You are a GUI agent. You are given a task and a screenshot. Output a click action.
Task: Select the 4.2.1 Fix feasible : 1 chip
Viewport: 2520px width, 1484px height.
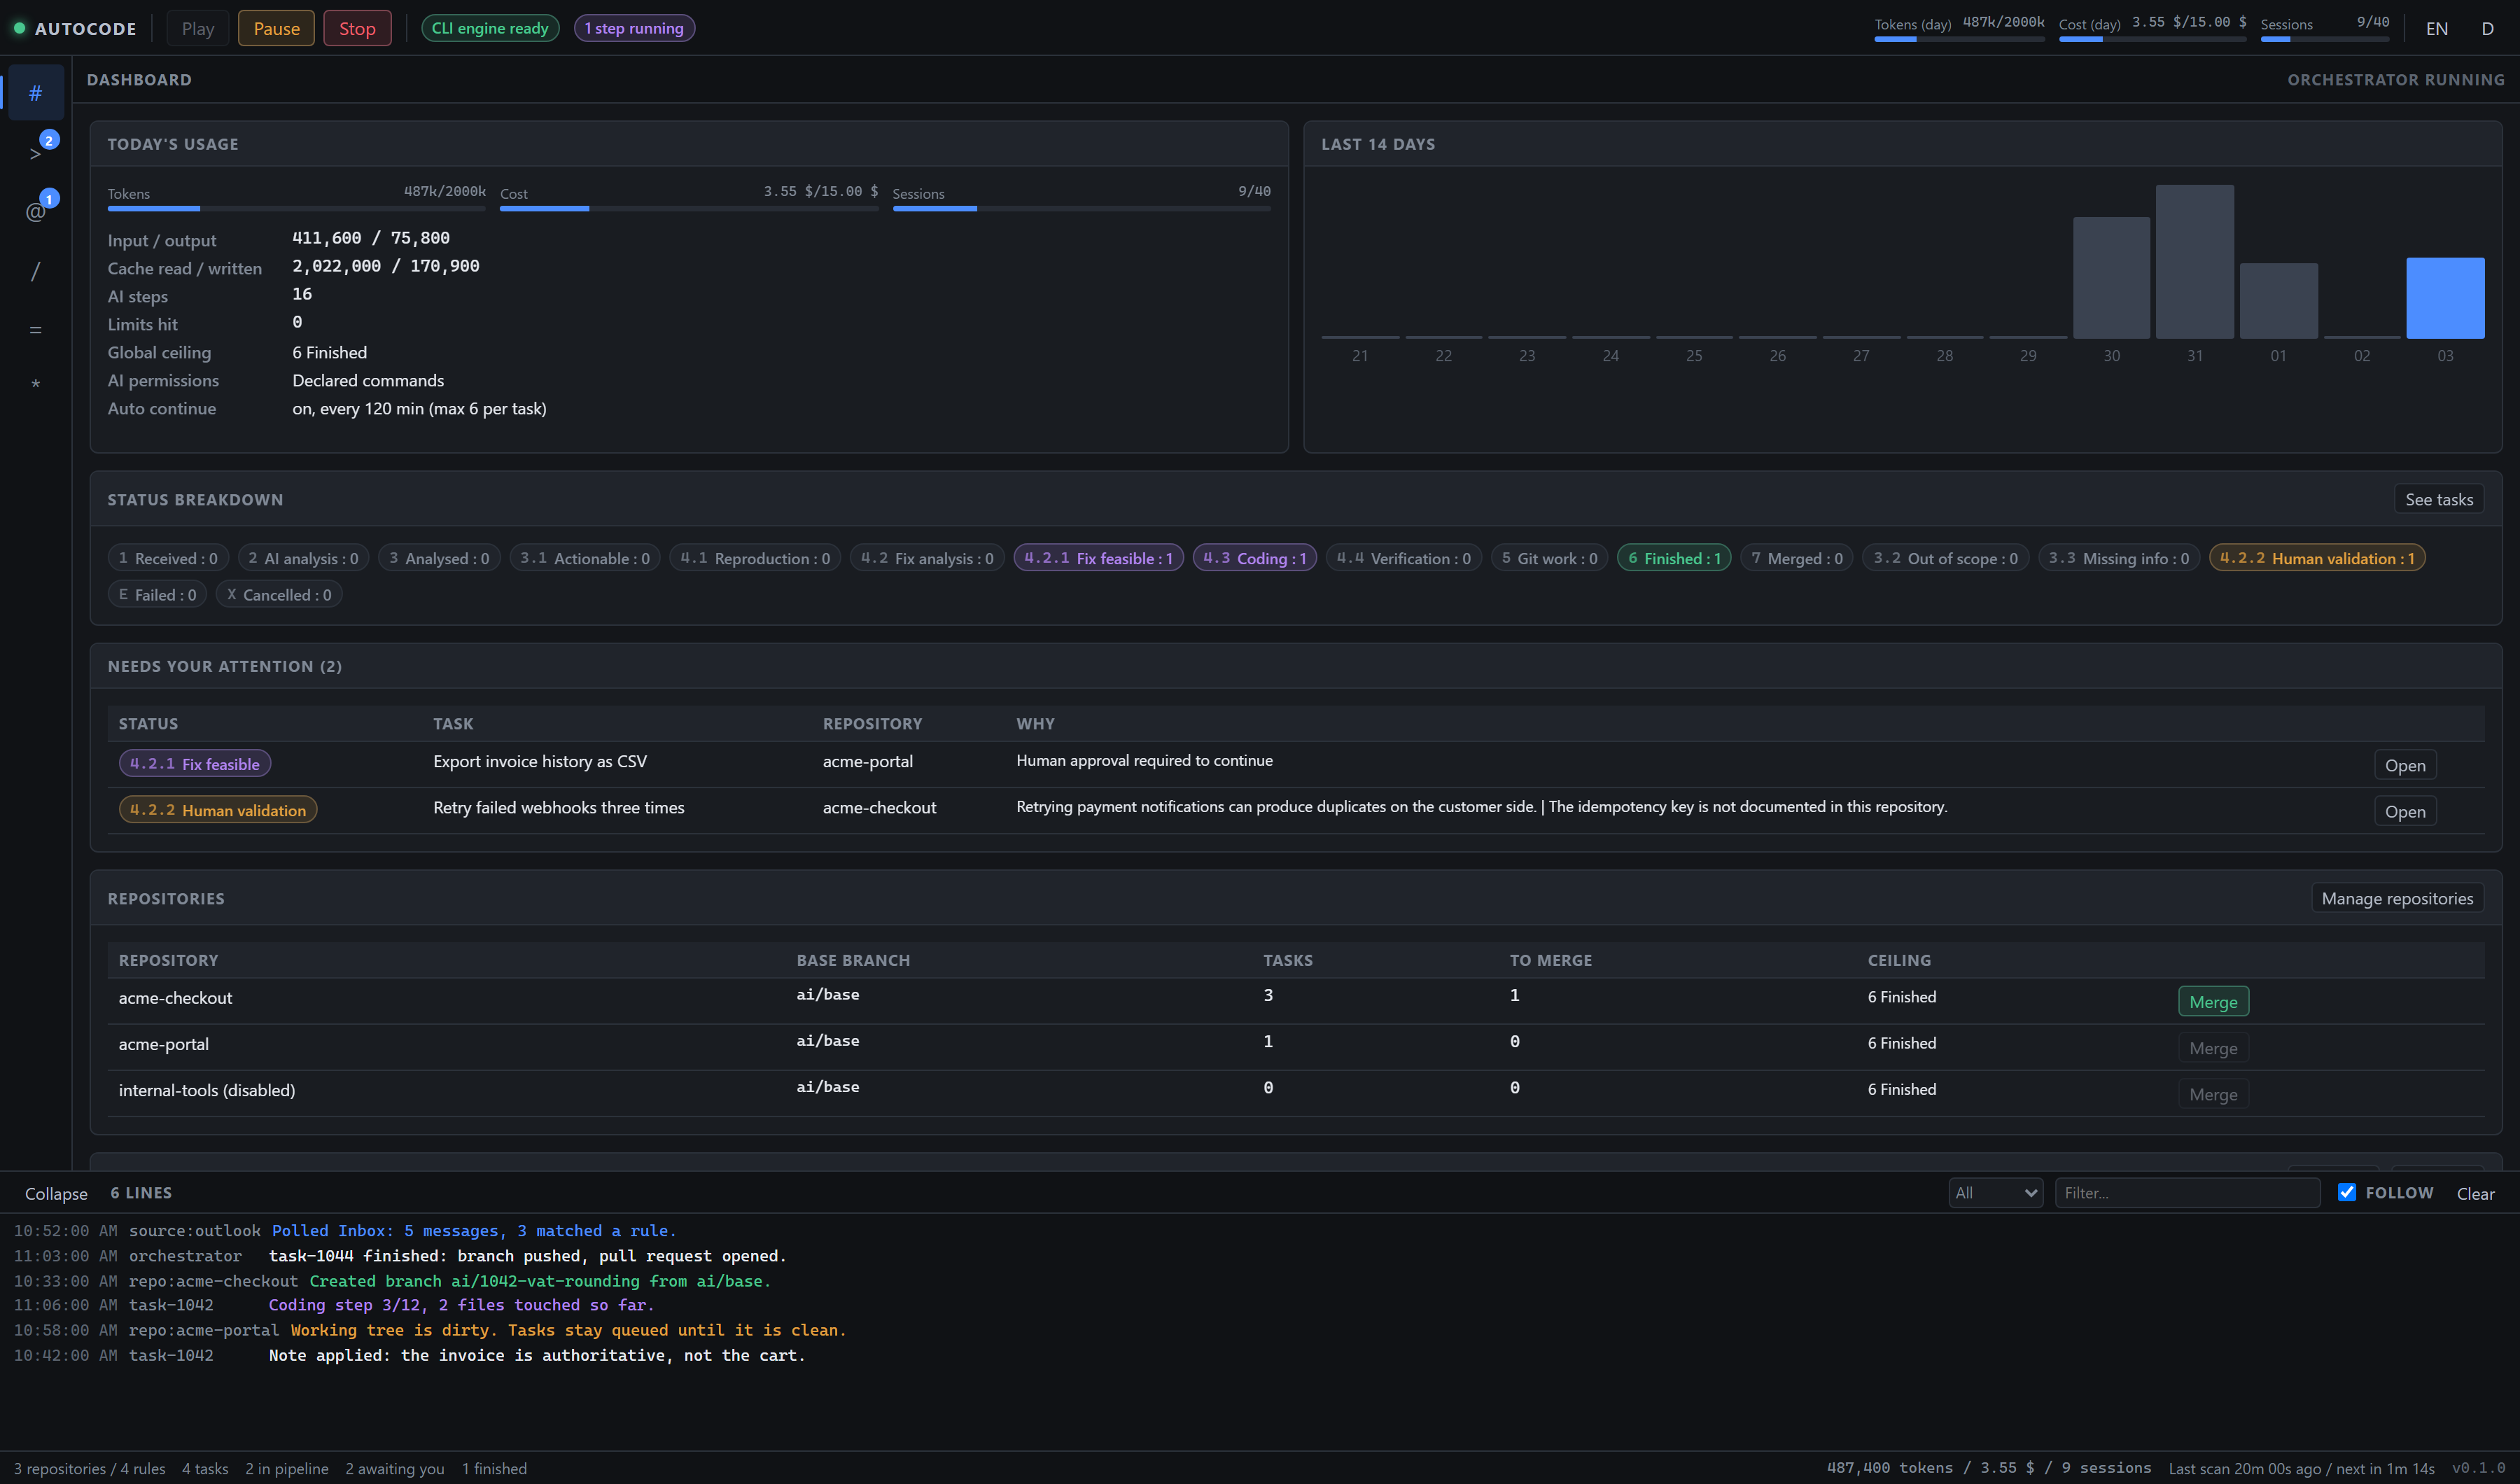coord(1098,558)
